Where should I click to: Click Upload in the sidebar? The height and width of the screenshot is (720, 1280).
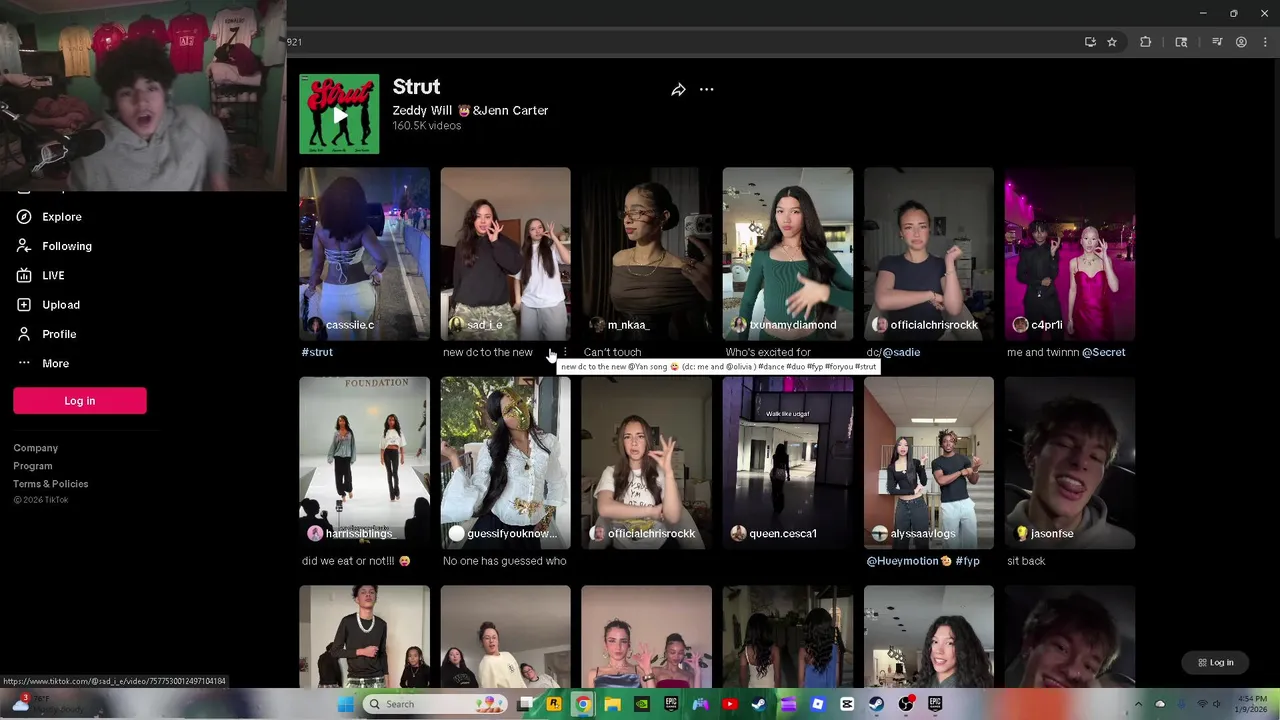click(61, 305)
